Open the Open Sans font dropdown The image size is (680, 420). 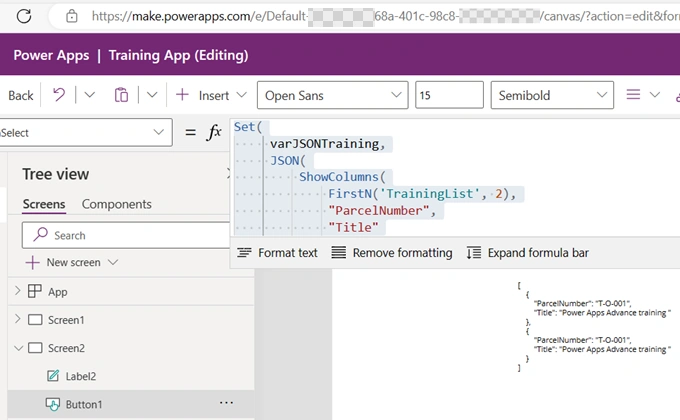[333, 95]
